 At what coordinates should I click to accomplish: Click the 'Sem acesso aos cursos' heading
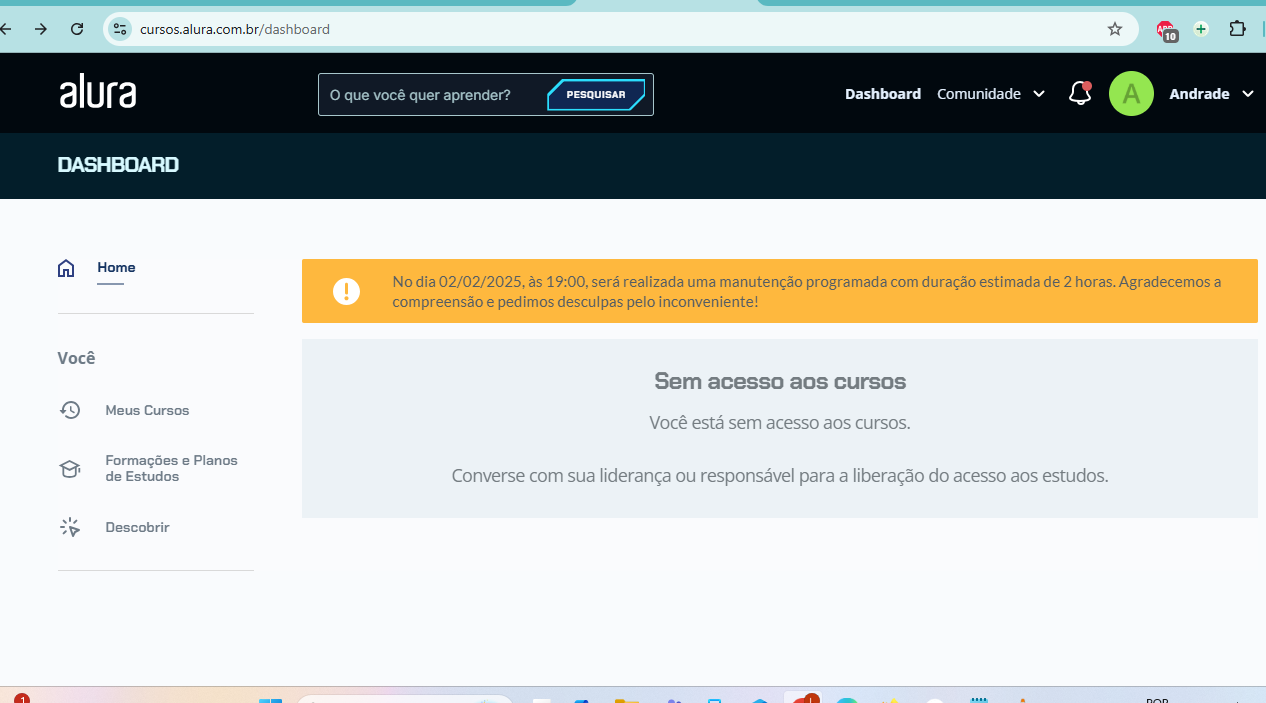coord(780,381)
